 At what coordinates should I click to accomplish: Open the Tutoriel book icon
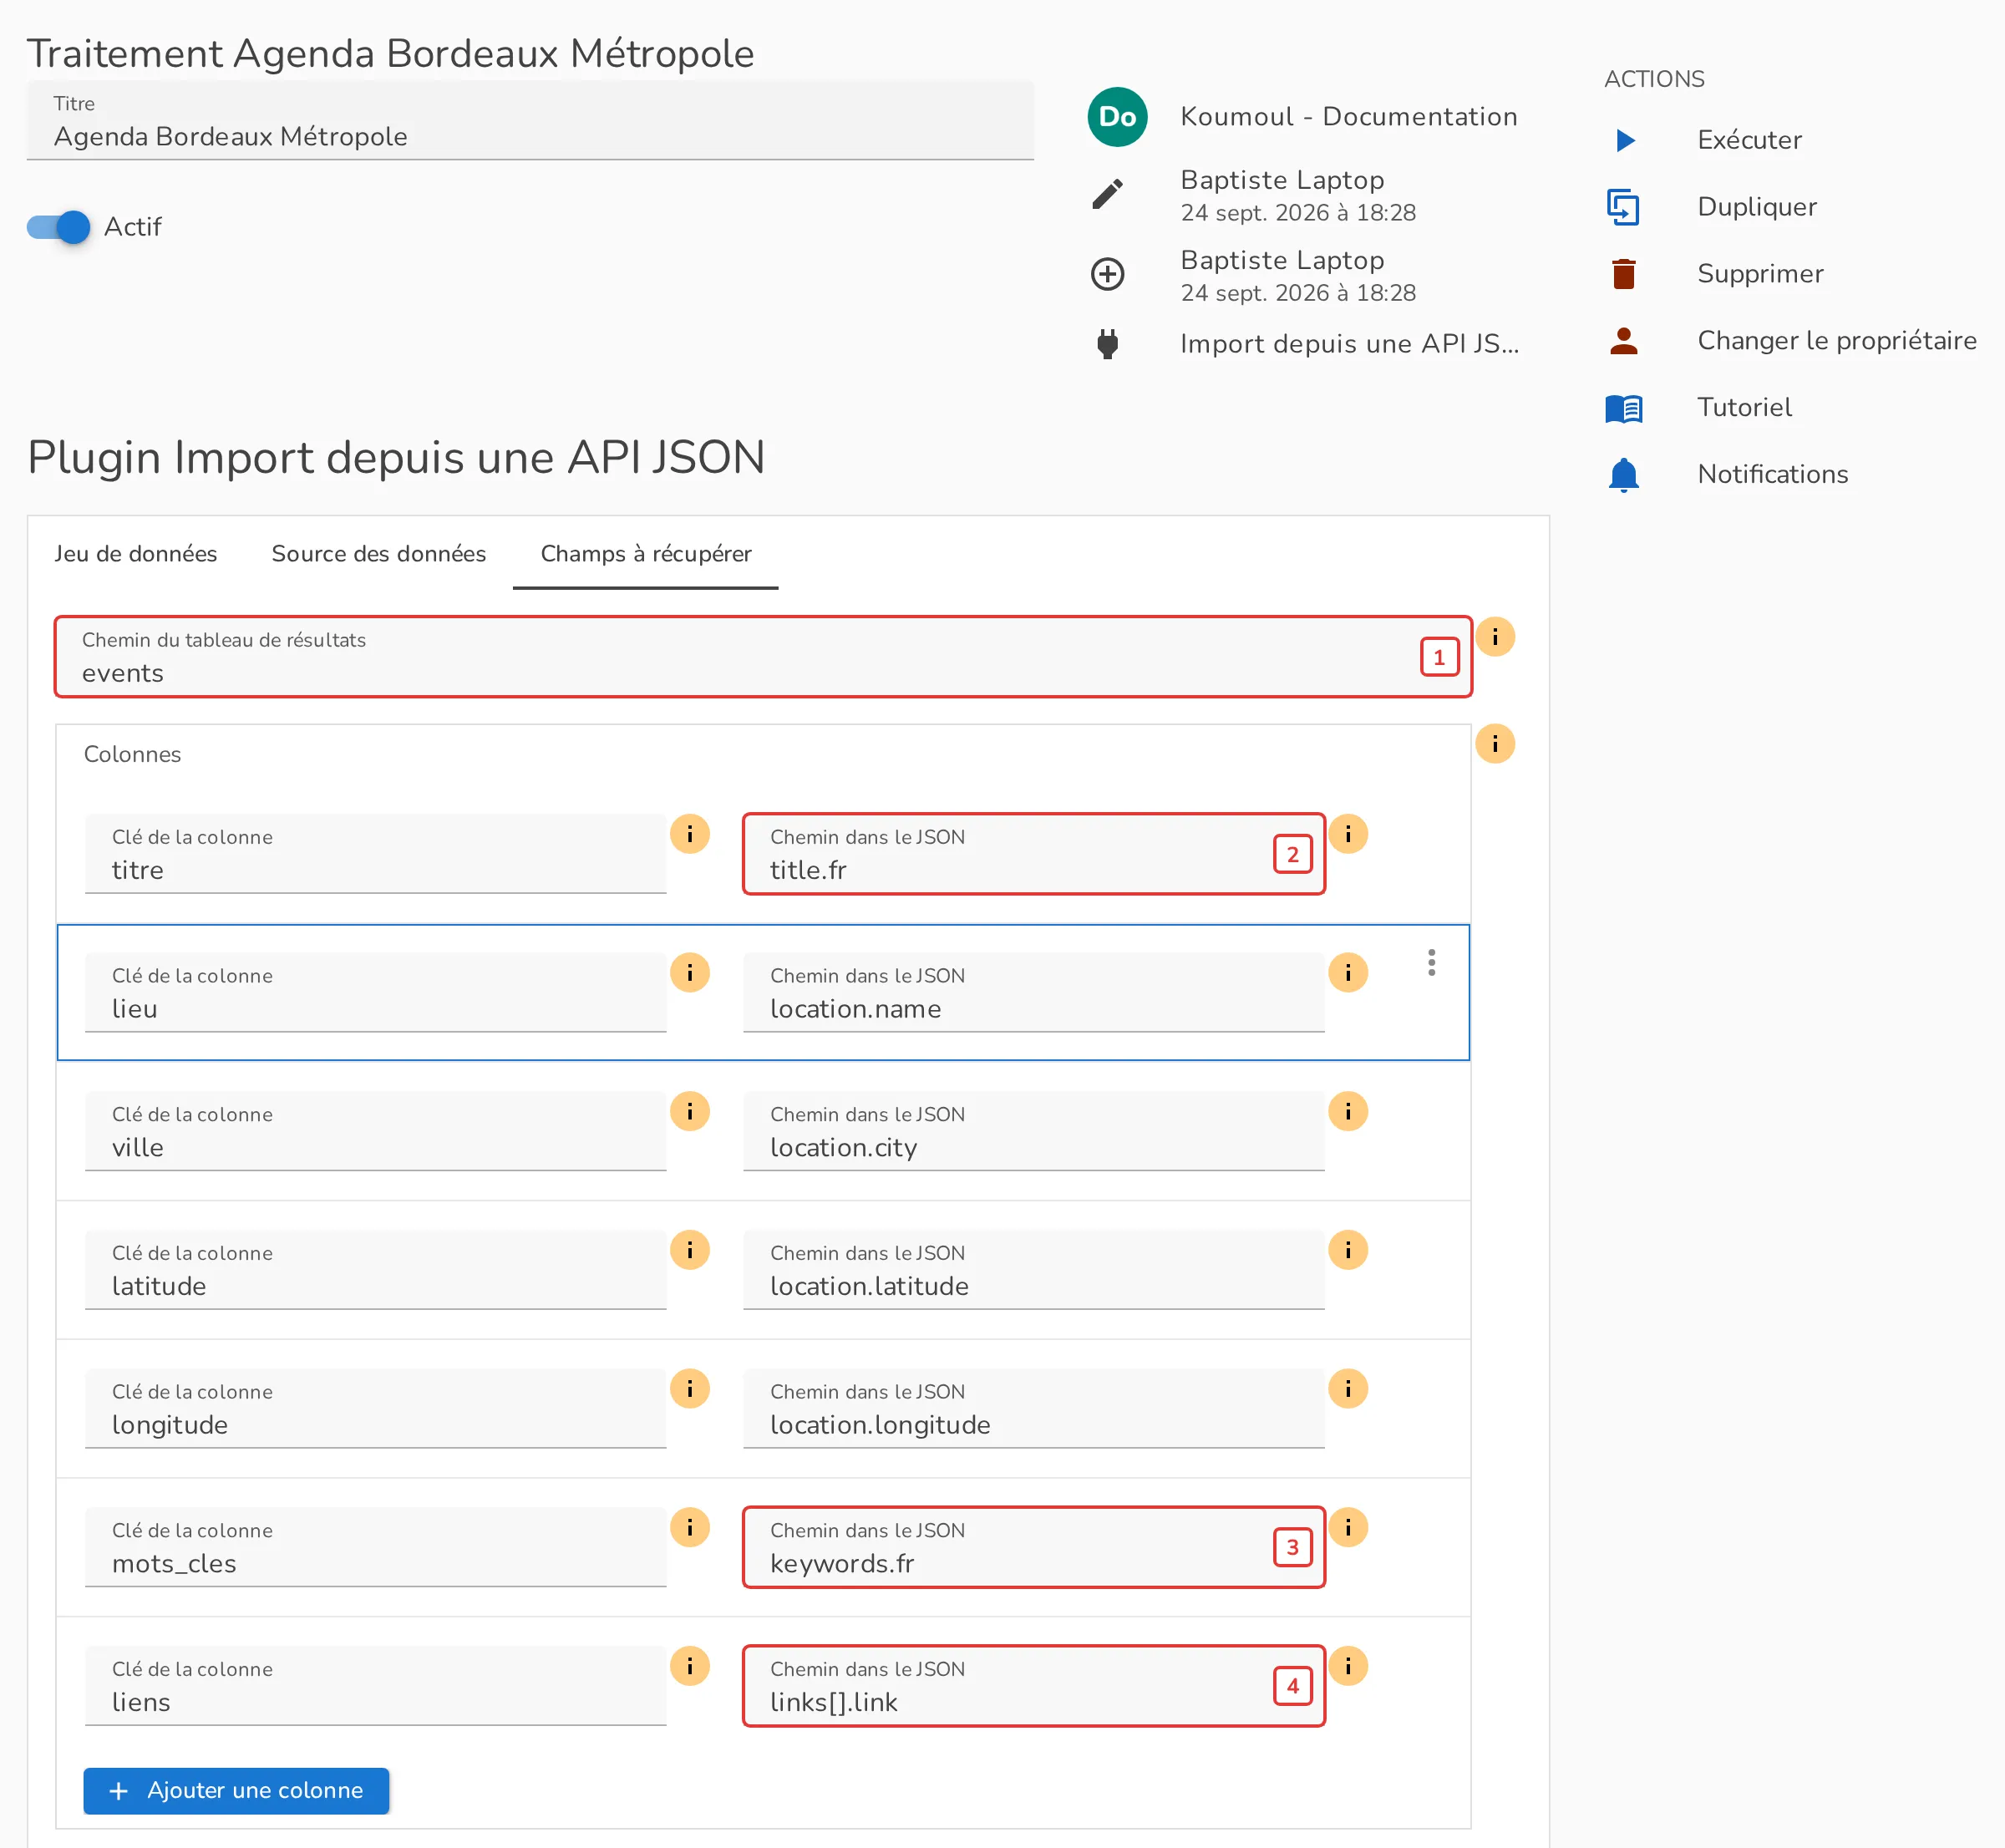point(1624,408)
